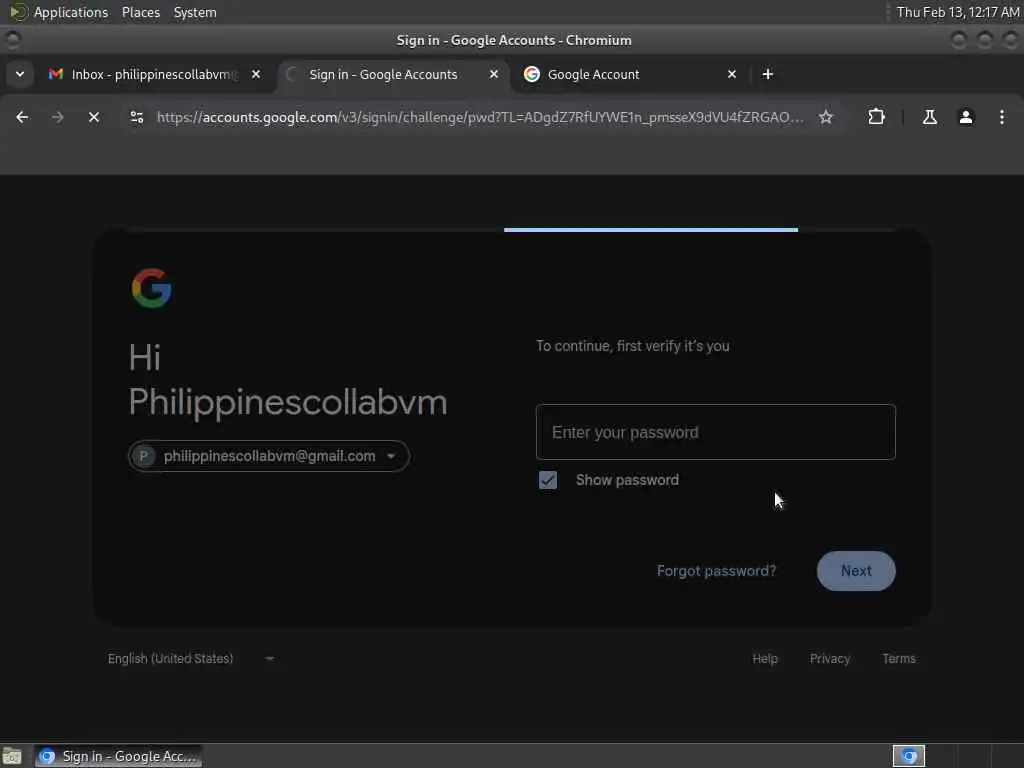Click the workspace switcher Chromium thumbnail

908,756
